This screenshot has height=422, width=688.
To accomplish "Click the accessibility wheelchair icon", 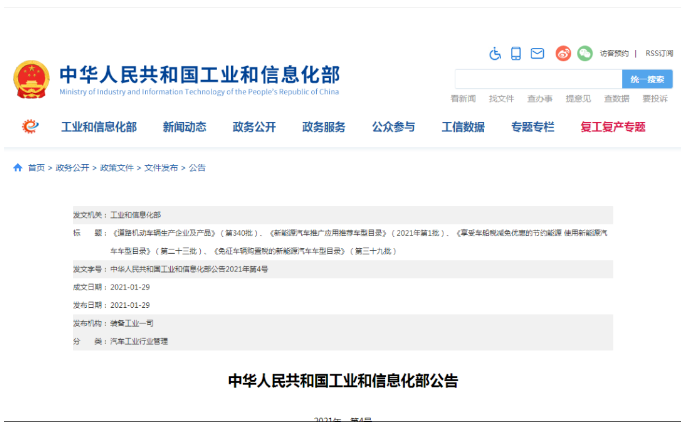I will (494, 53).
